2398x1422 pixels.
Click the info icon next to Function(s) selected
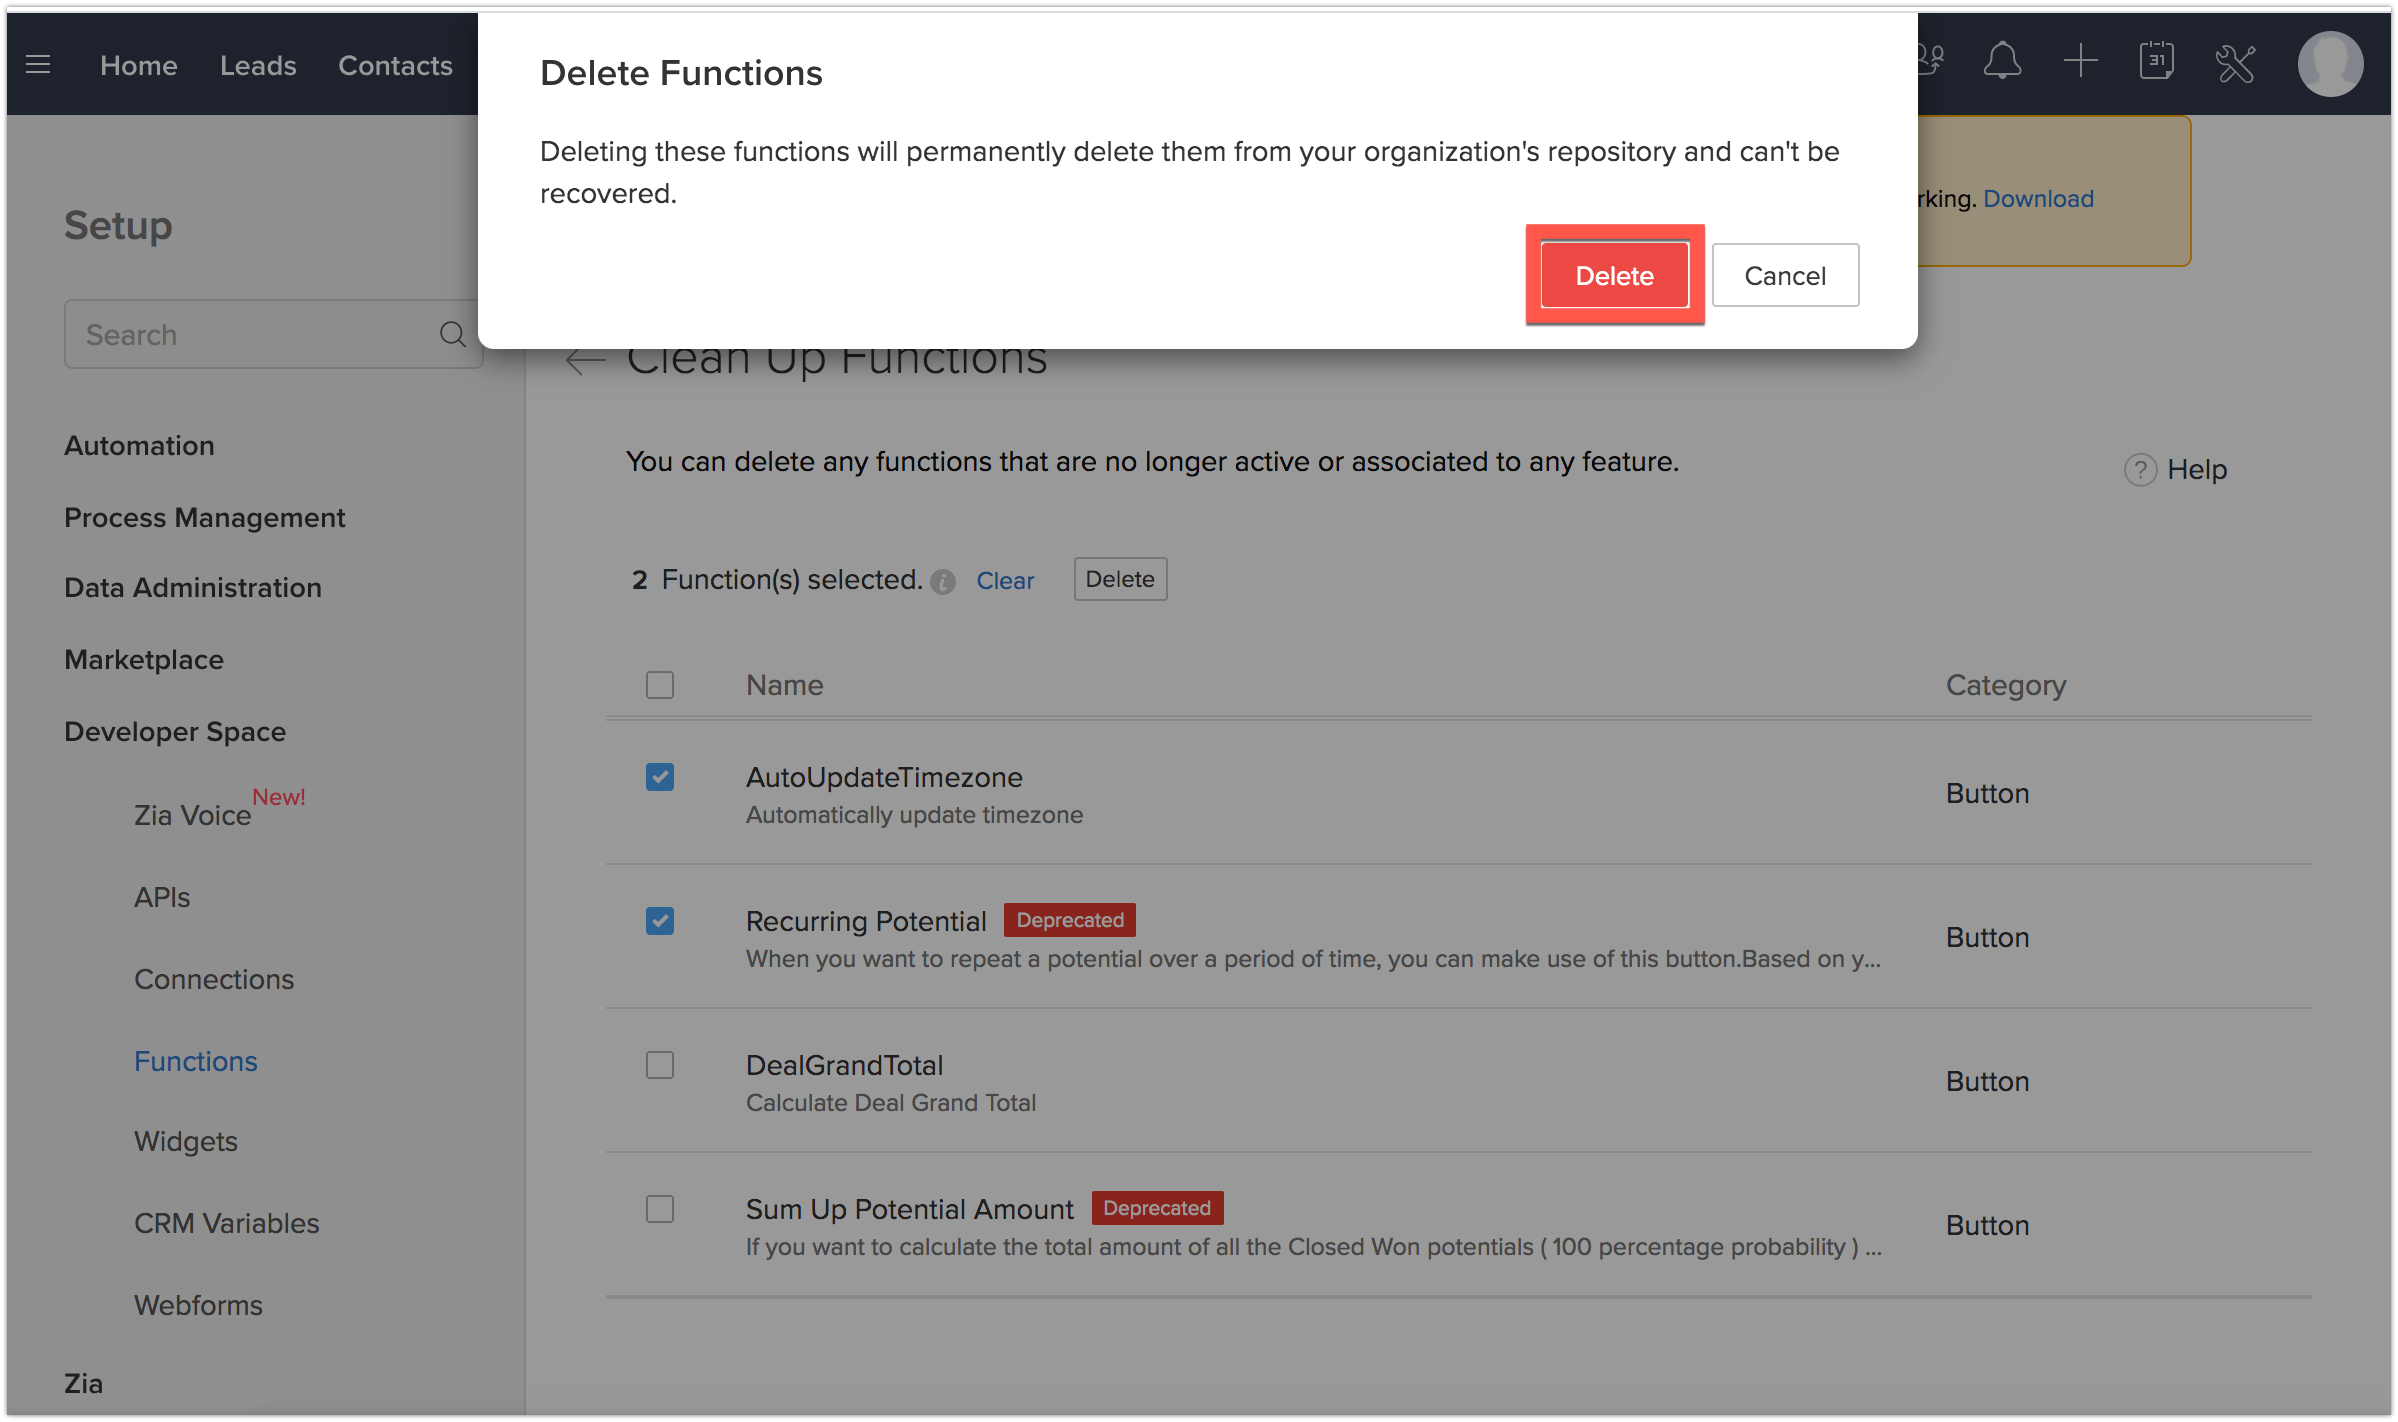click(x=943, y=582)
